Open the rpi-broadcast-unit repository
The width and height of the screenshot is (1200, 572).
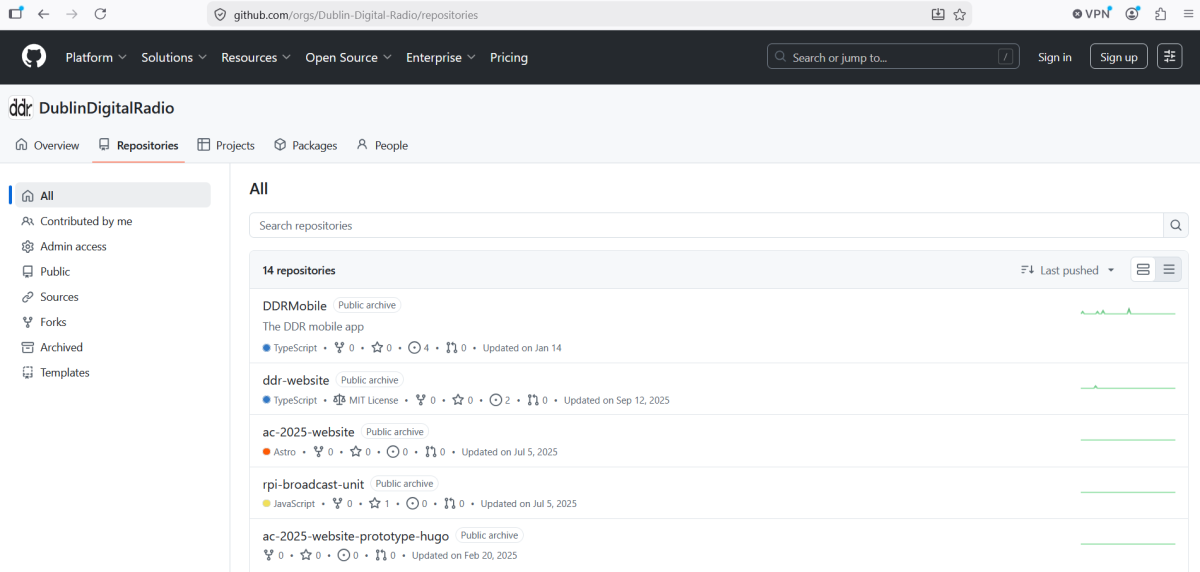tap(313, 484)
